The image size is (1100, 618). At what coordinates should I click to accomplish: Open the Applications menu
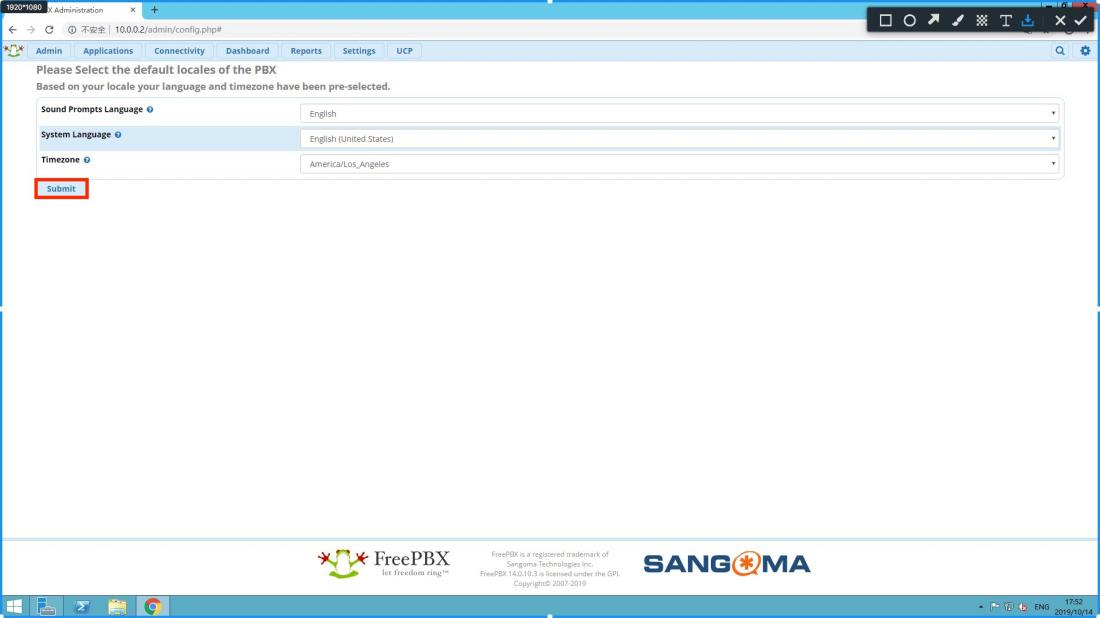point(108,51)
